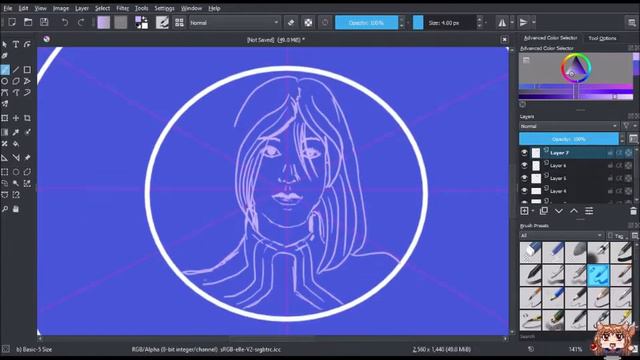Select the Pan hand tool
Viewport: 640px width, 360px height.
(x=16, y=209)
